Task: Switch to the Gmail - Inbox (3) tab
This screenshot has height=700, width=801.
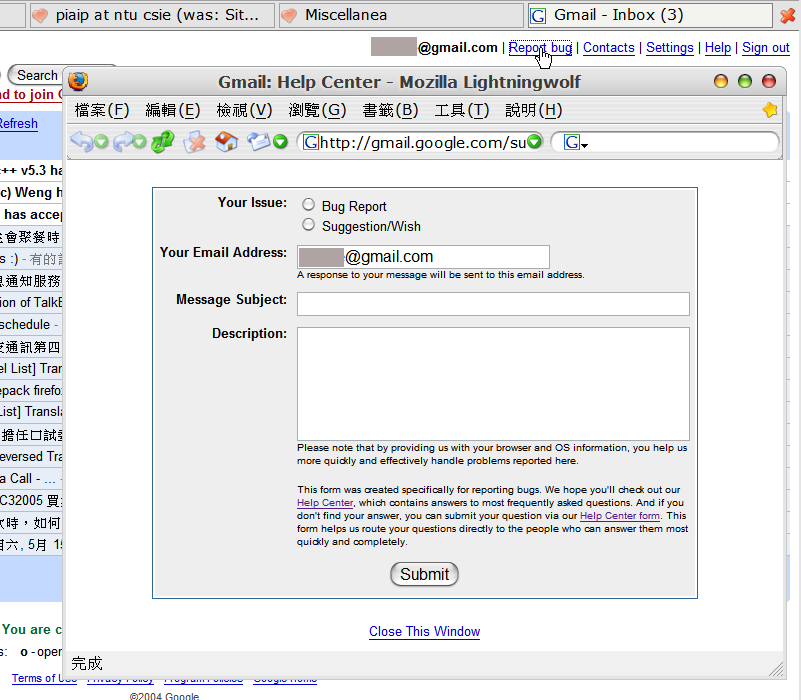Action: click(x=650, y=15)
